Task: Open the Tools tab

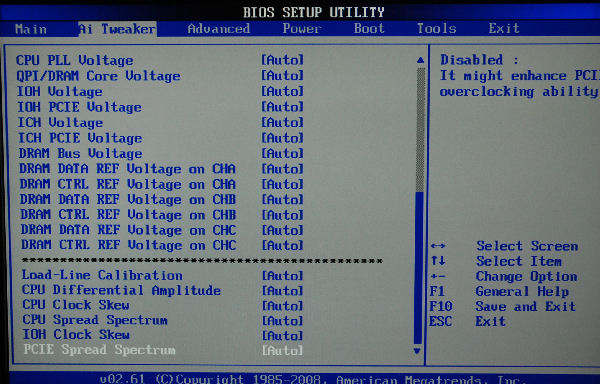Action: (x=436, y=28)
